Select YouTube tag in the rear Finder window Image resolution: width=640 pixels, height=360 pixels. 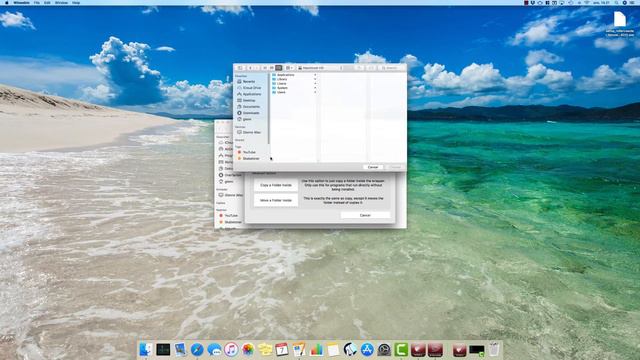231,216
